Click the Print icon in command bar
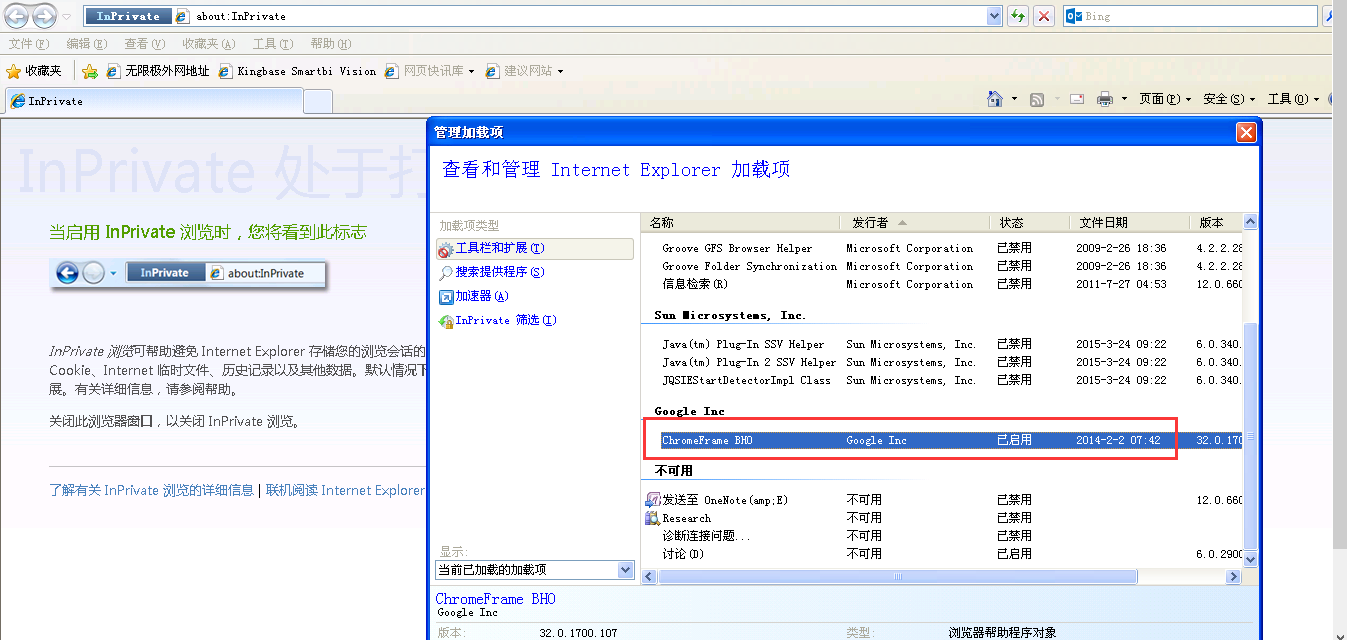The height and width of the screenshot is (640, 1347). [1105, 99]
